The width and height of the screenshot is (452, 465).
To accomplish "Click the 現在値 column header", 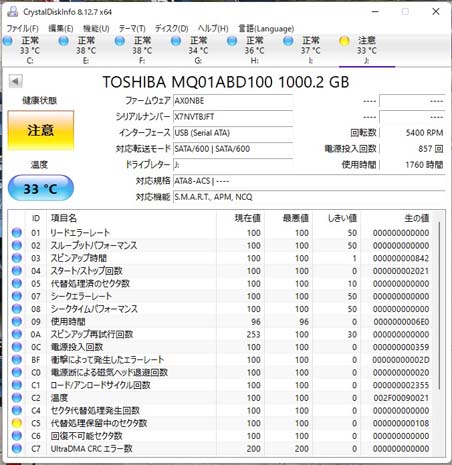I will 240,218.
